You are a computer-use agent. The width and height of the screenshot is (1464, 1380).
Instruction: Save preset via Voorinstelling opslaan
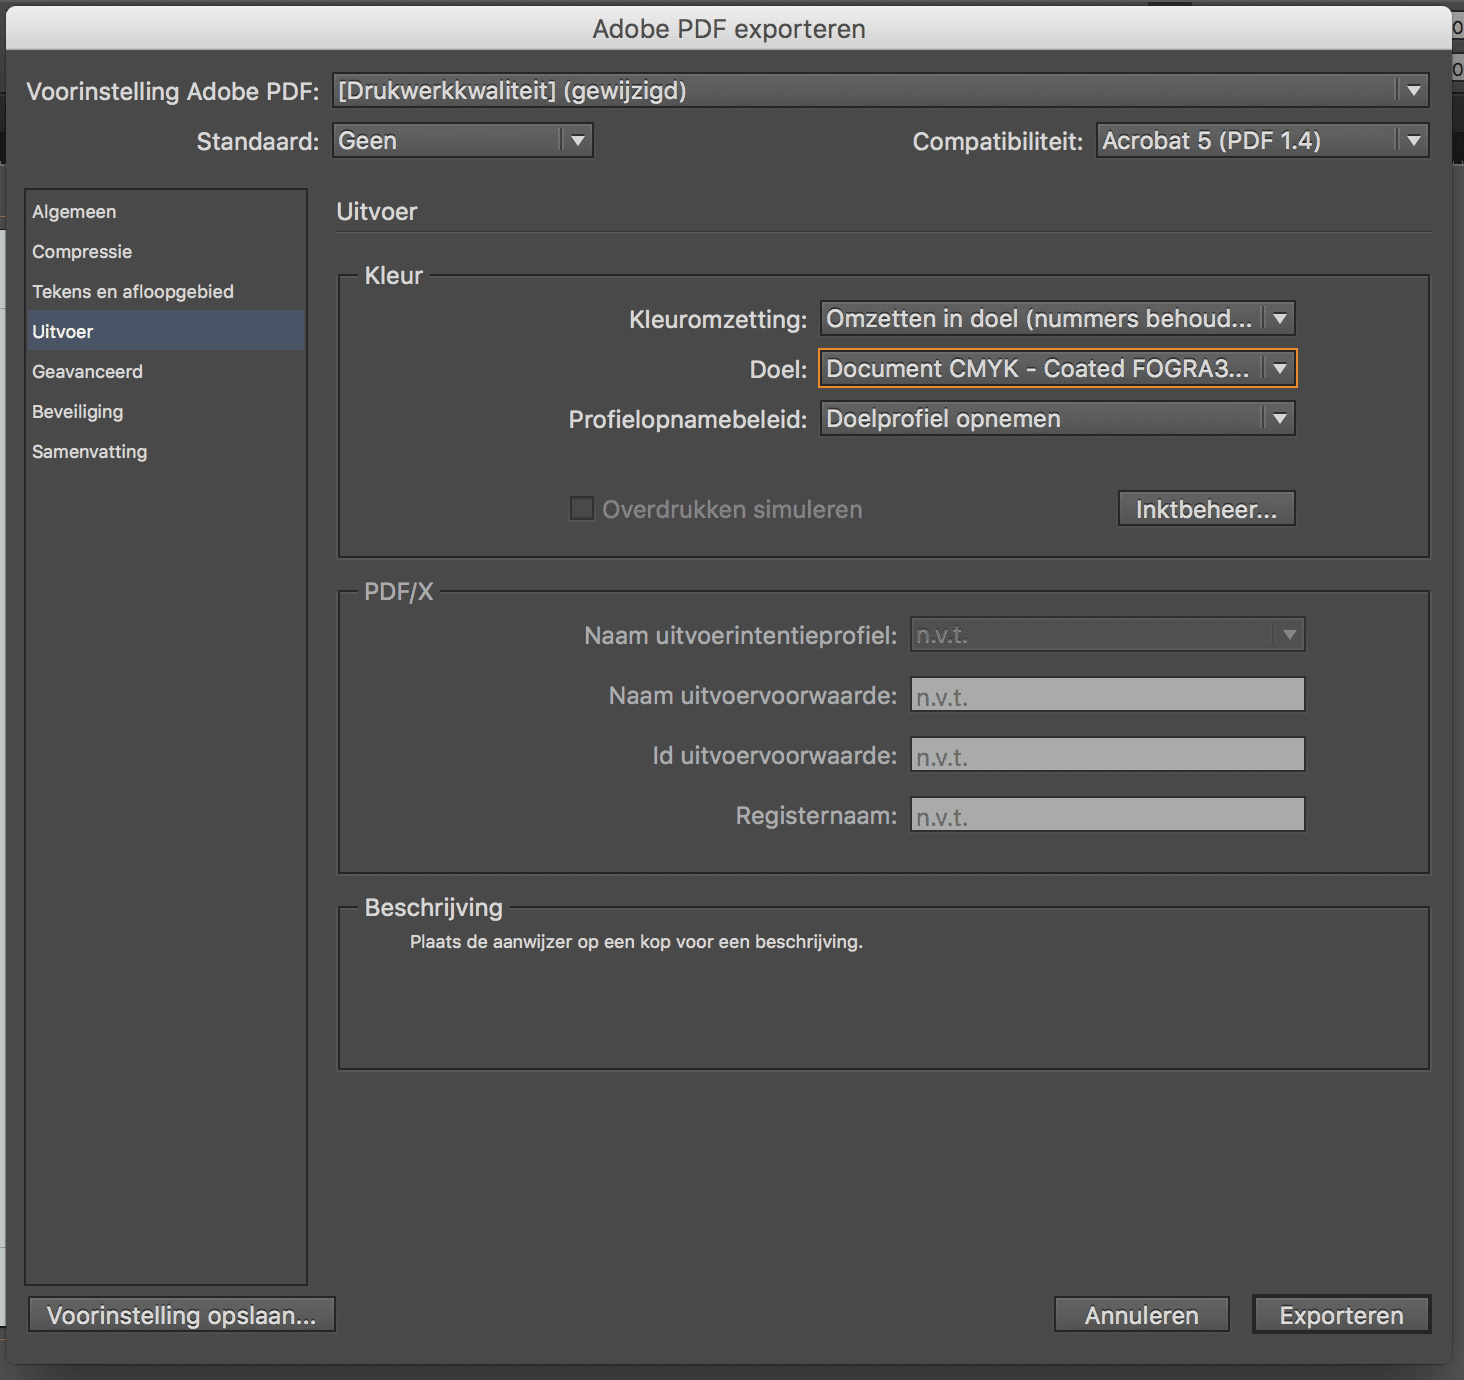click(182, 1315)
